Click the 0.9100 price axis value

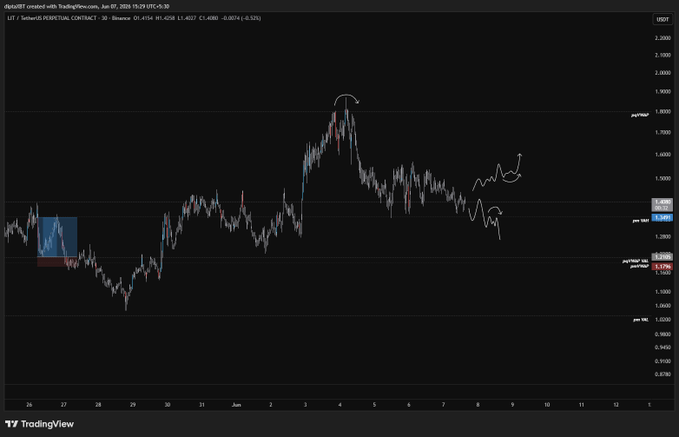click(663, 361)
